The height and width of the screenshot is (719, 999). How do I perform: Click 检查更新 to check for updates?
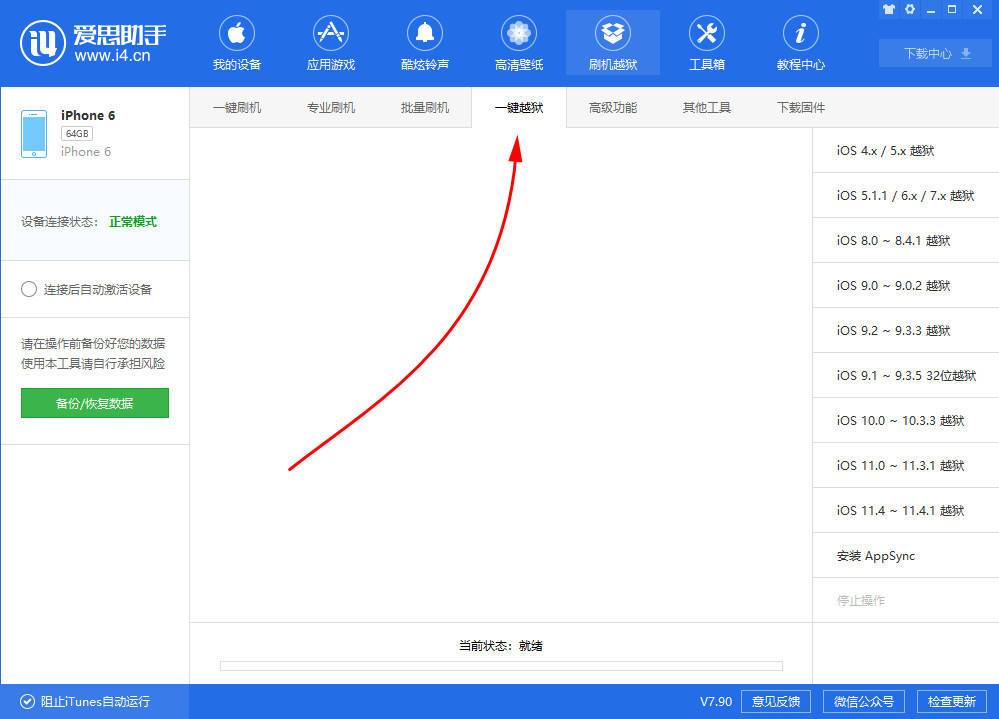point(951,701)
